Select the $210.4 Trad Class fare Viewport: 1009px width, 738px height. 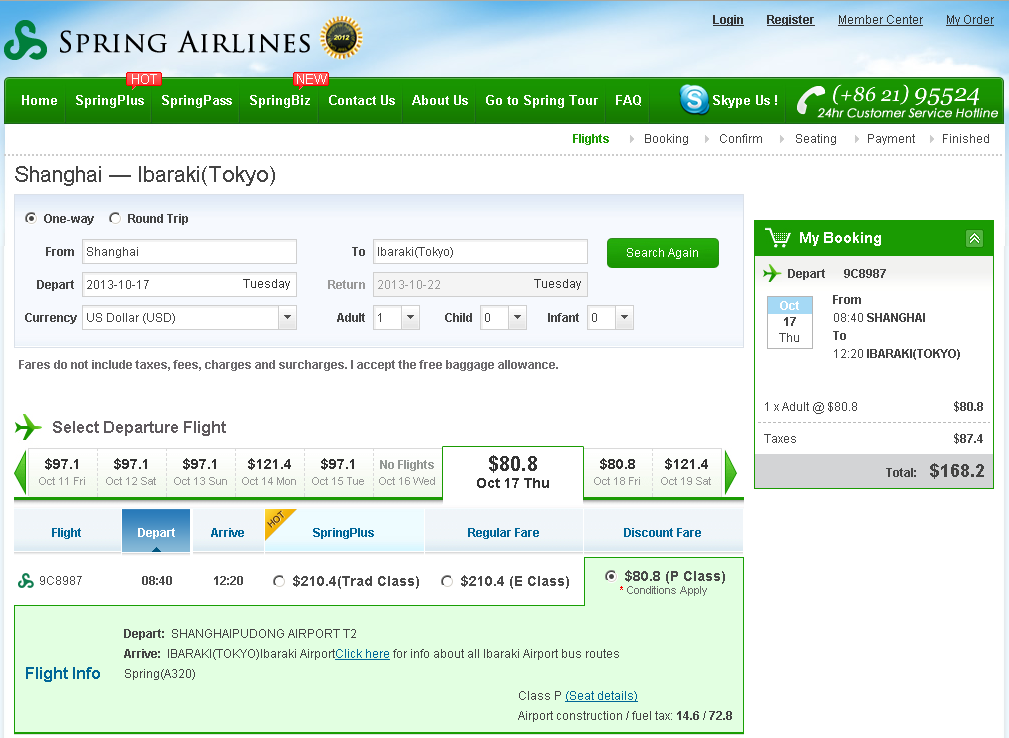point(278,581)
